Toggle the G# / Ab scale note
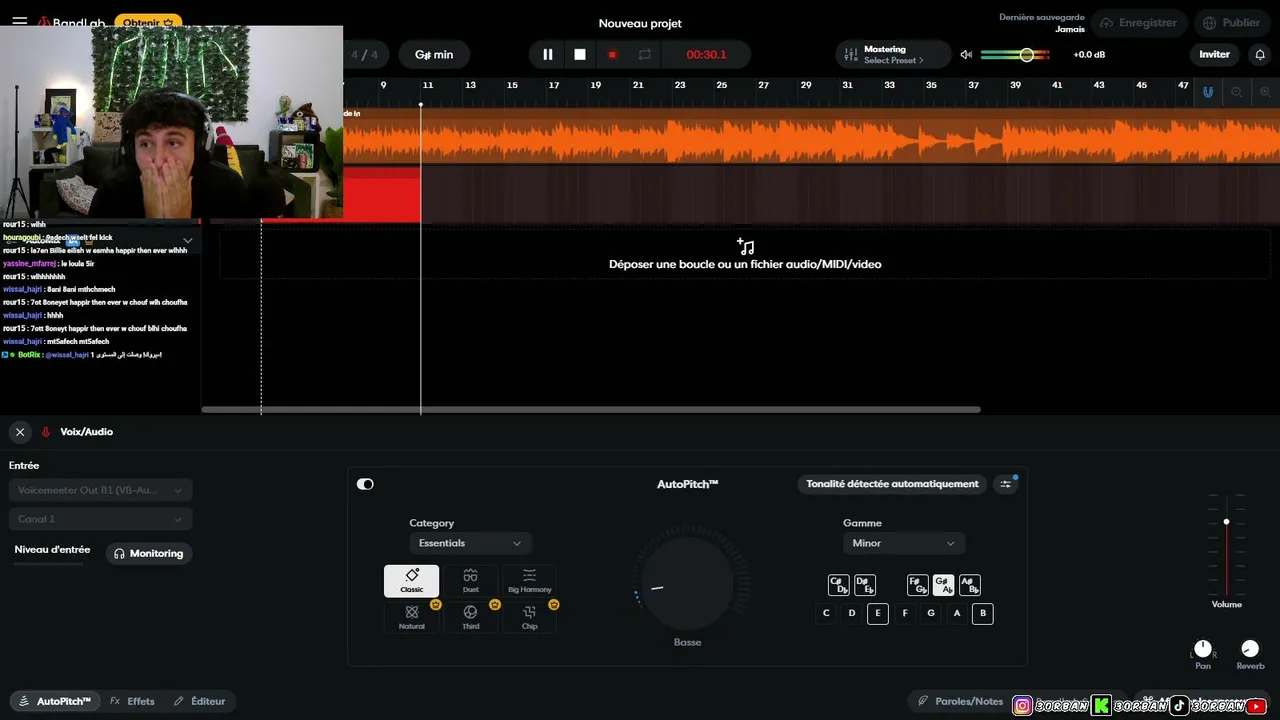The height and width of the screenshot is (720, 1280). click(x=943, y=585)
